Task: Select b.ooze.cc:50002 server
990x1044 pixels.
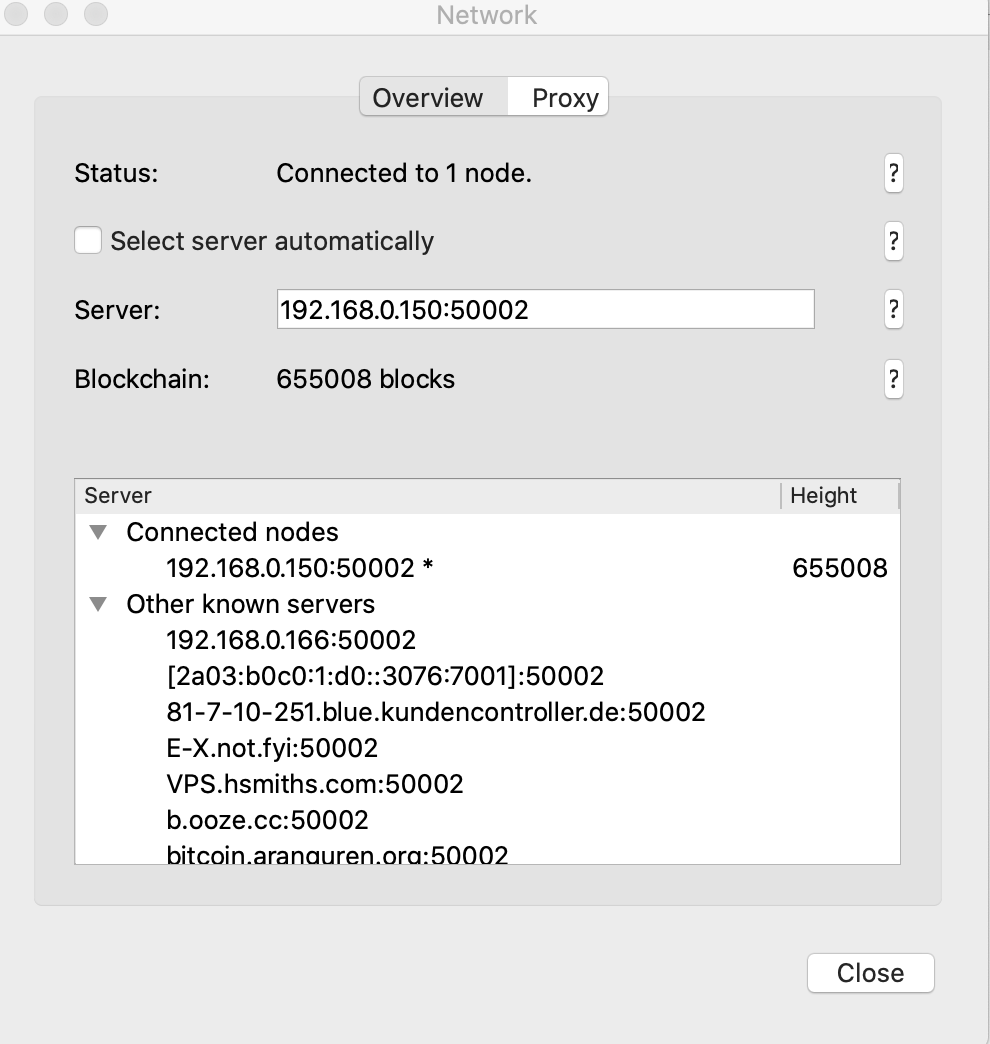Action: click(x=267, y=820)
